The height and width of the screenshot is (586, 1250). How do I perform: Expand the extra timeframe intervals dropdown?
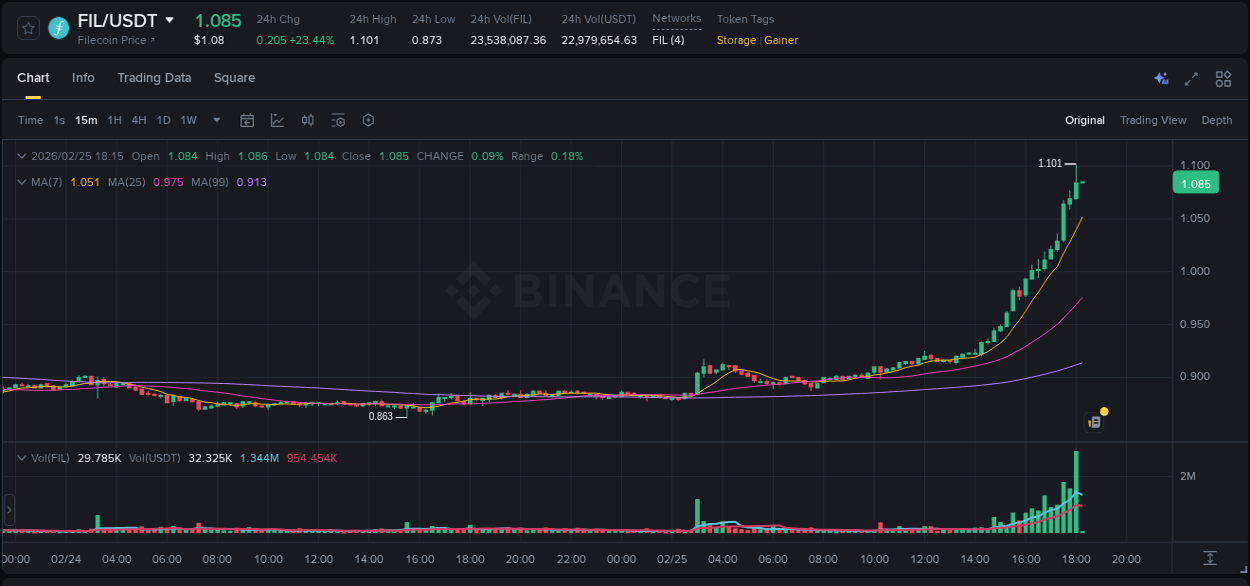[215, 120]
